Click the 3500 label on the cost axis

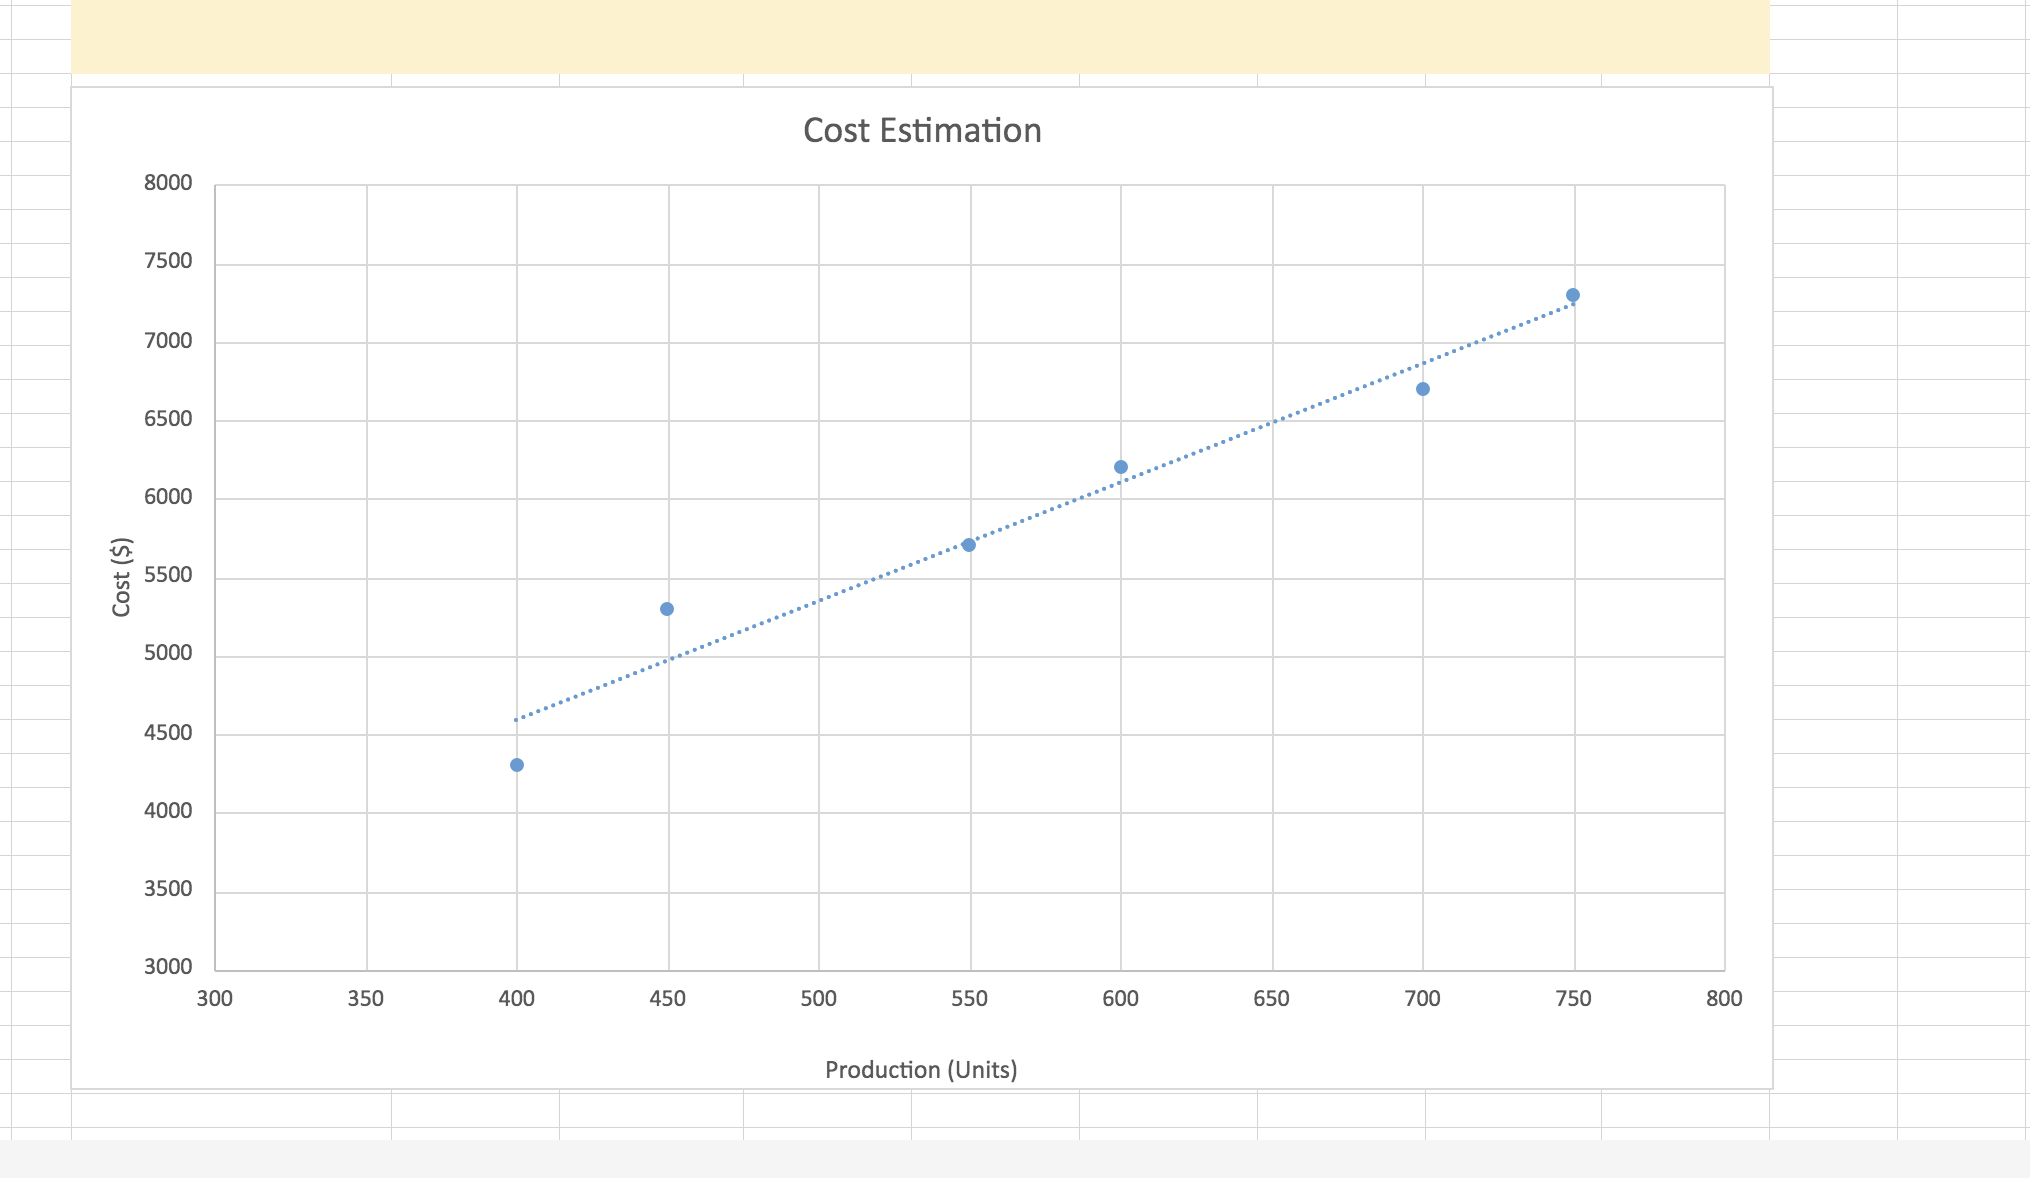coord(168,889)
